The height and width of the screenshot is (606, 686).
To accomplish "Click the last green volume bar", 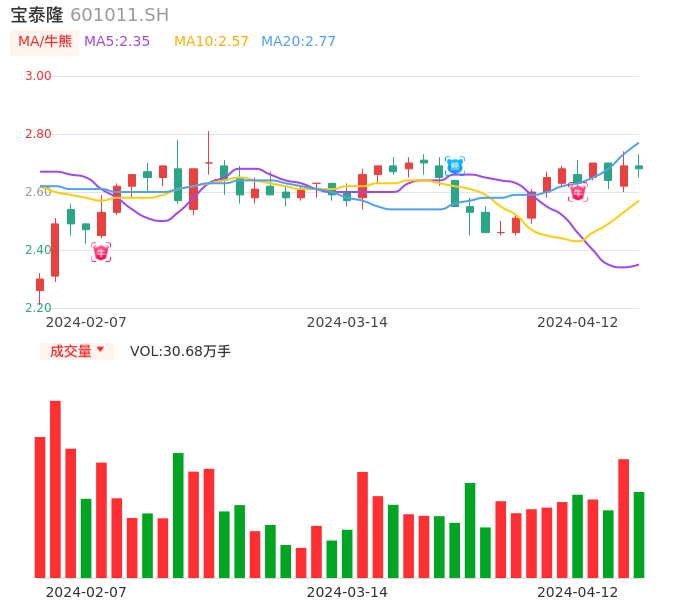I will click(x=639, y=534).
